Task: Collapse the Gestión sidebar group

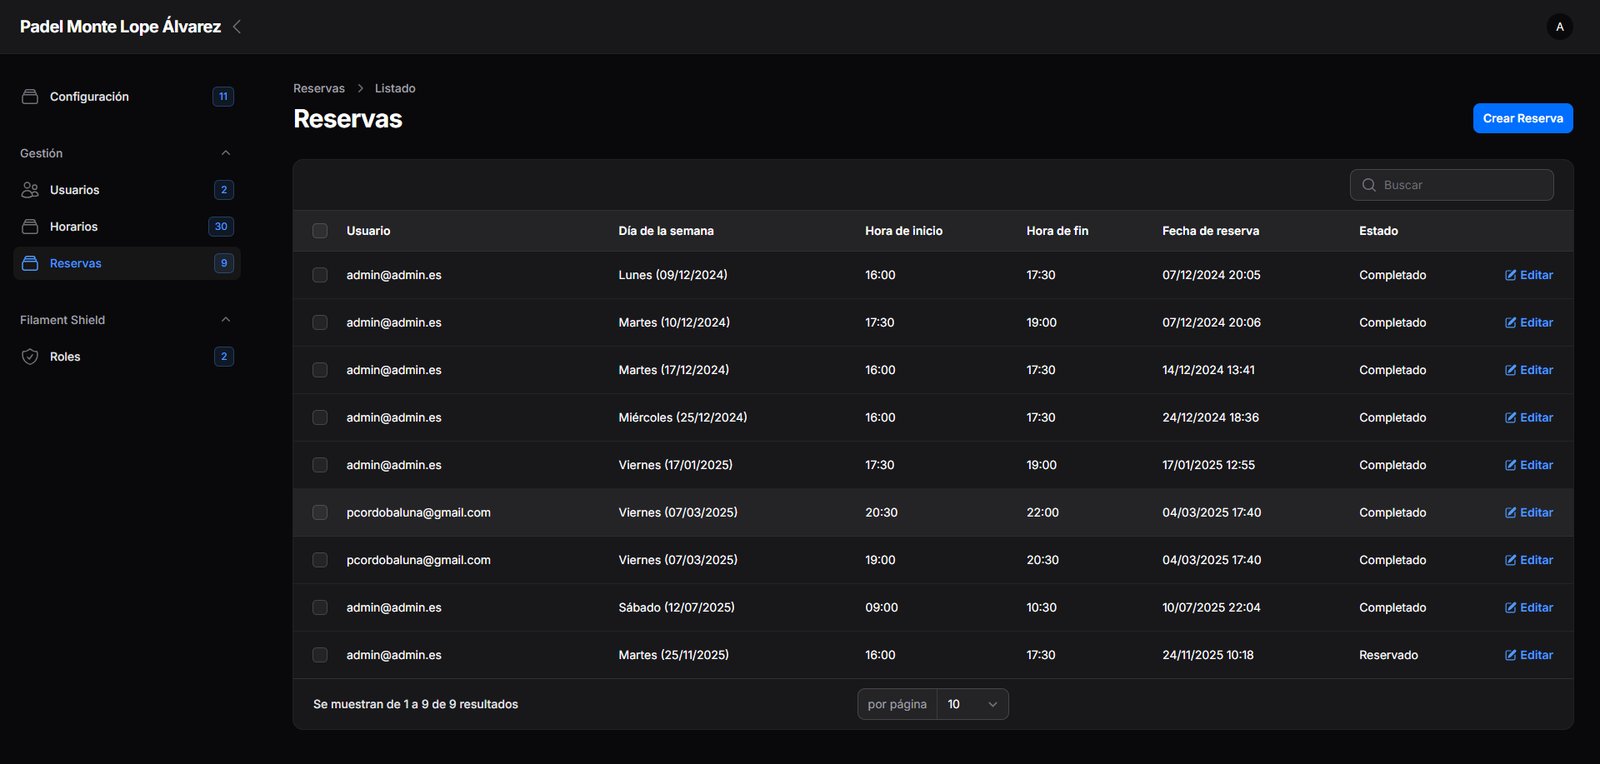Action: click(x=225, y=153)
